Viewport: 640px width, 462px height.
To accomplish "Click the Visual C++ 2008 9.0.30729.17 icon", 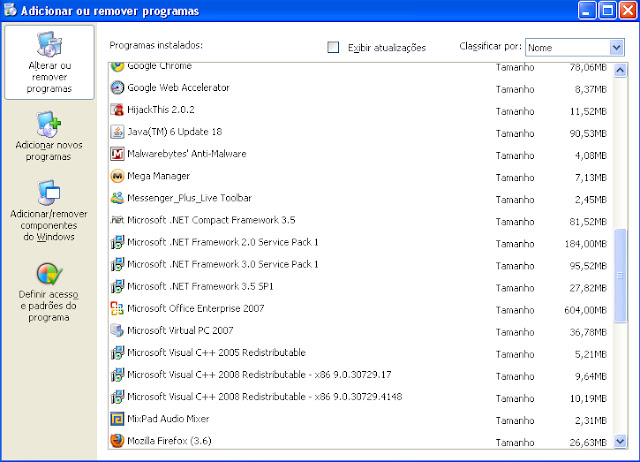I will [x=117, y=374].
